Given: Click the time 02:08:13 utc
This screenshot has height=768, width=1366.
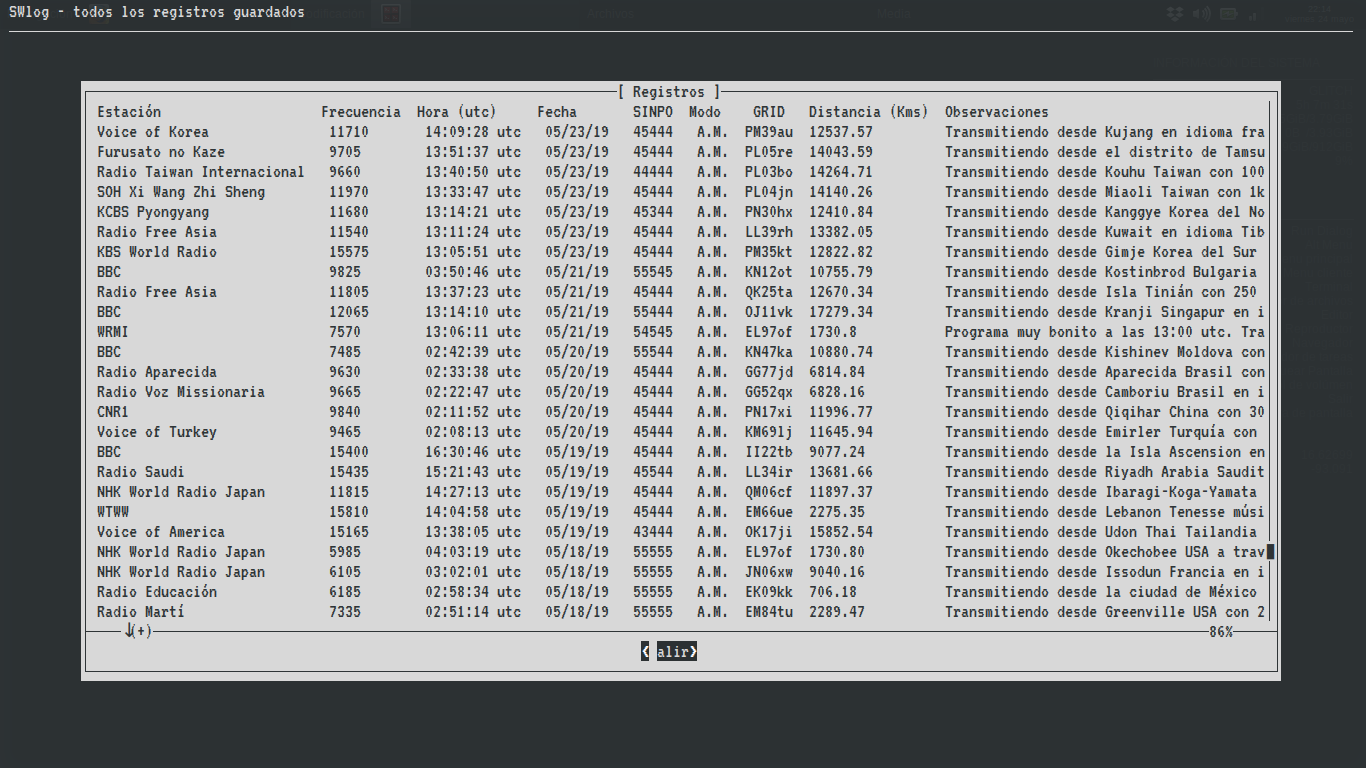Looking at the screenshot, I should pyautogui.click(x=473, y=432).
